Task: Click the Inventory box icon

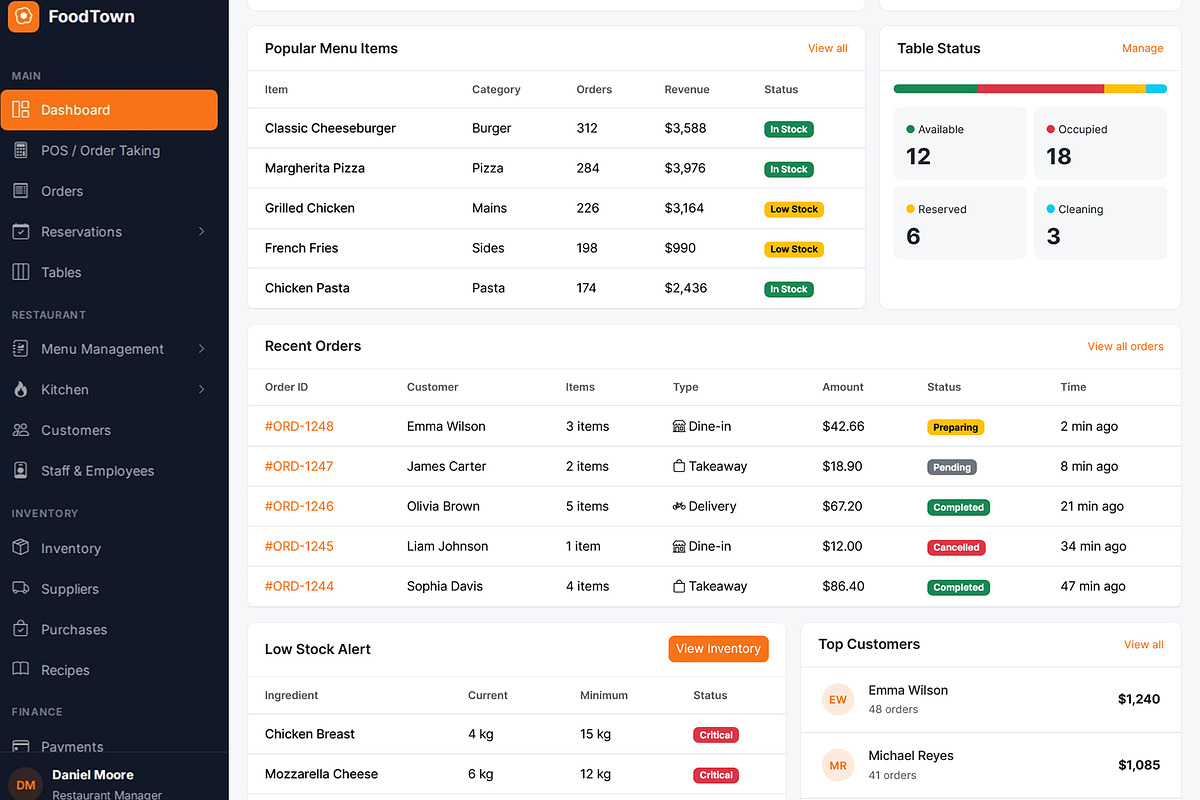Action: (21, 548)
